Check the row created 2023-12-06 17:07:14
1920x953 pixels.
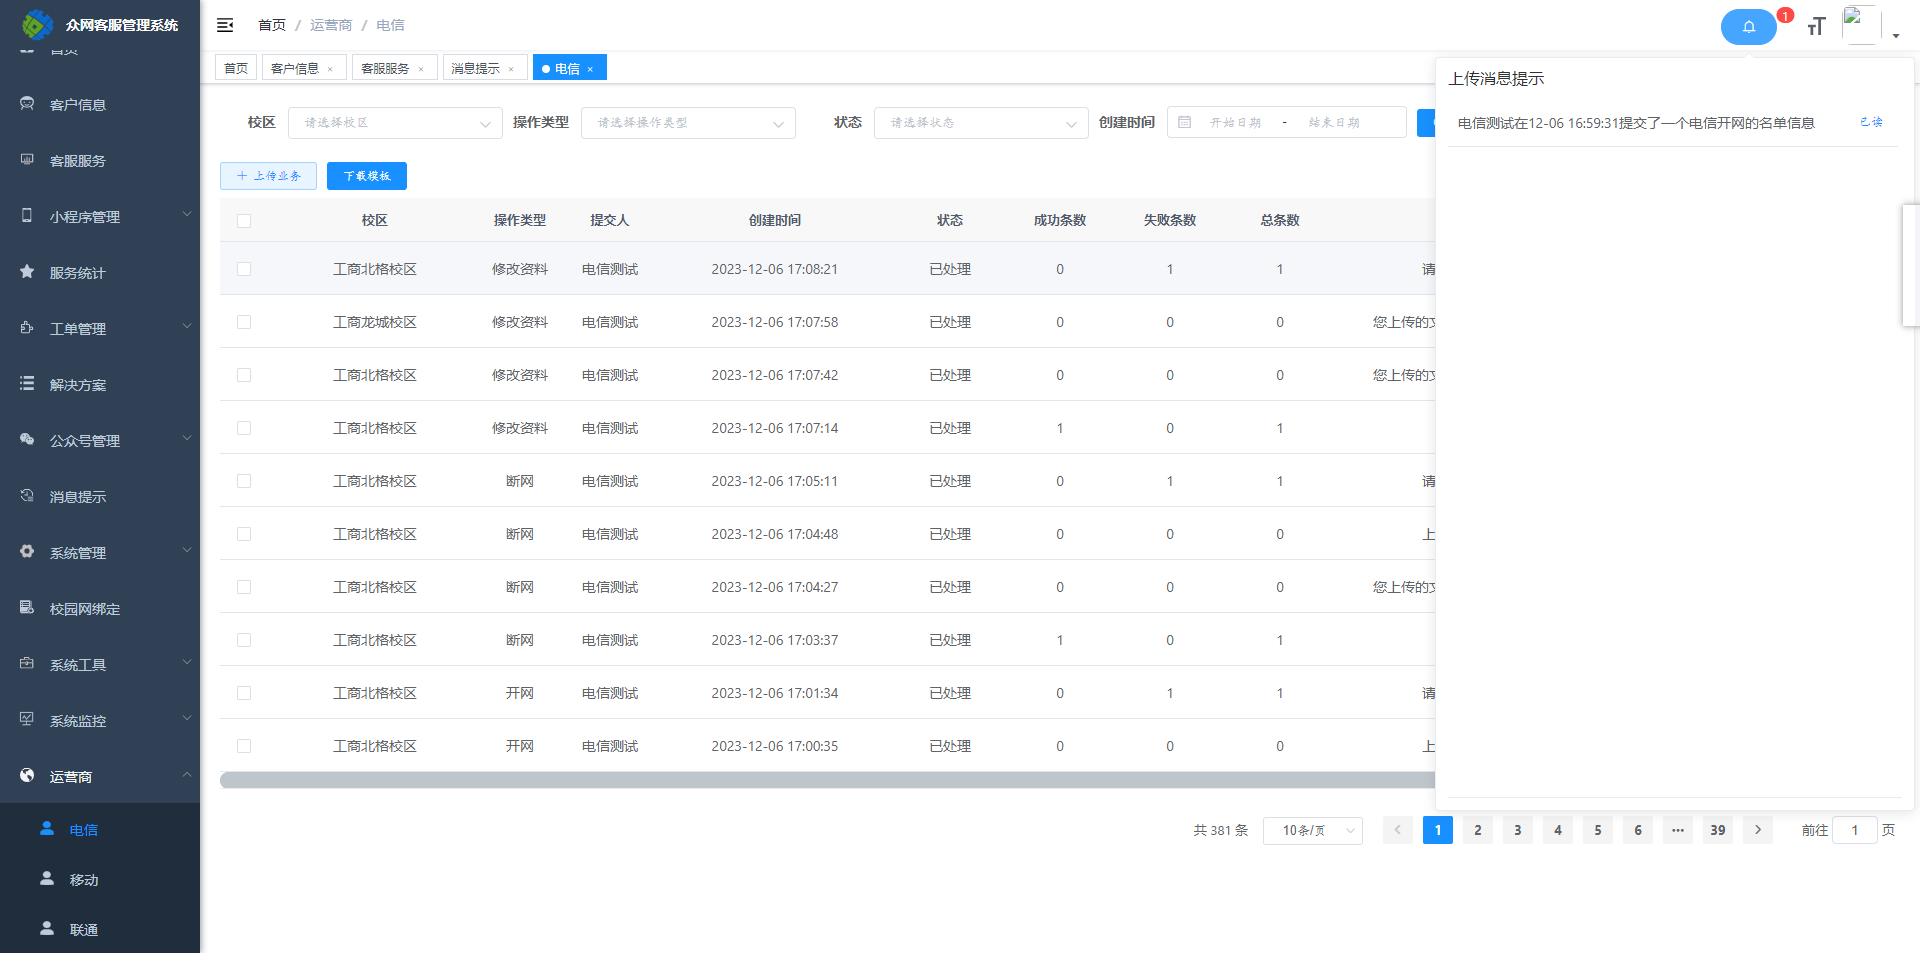pos(244,428)
